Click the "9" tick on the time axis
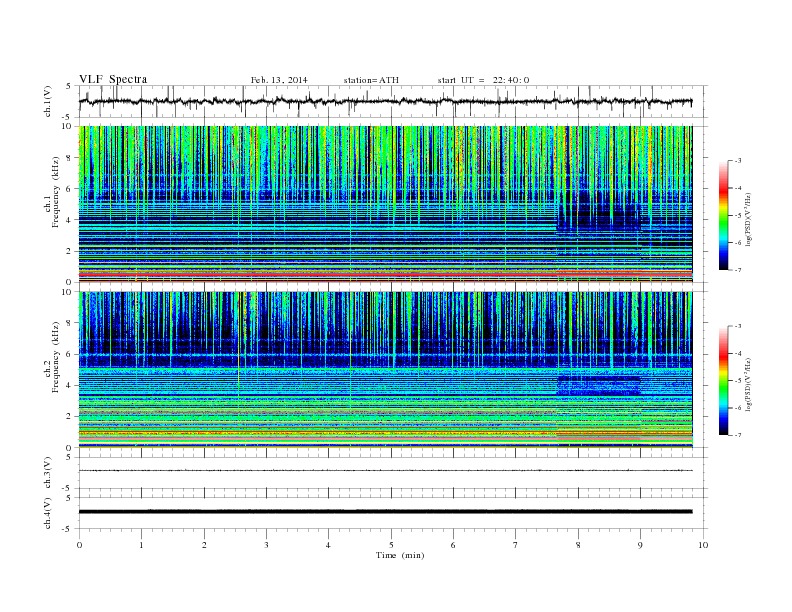This screenshot has width=792, height=612. 640,545
